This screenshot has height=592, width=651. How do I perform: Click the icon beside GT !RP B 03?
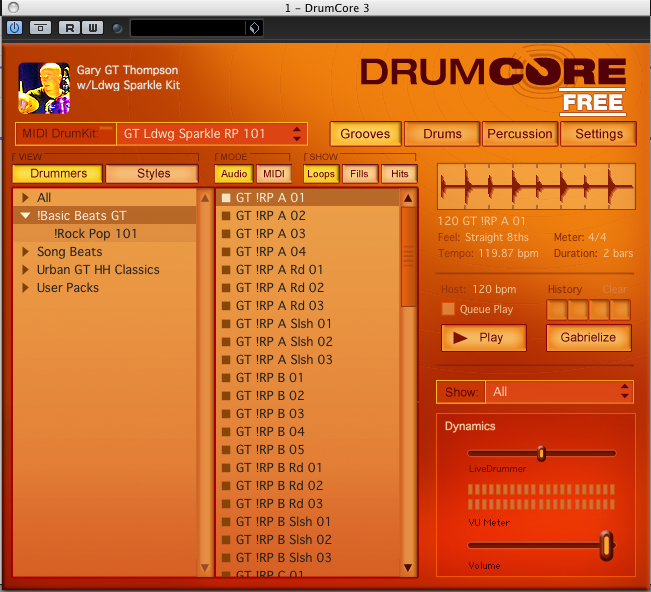pyautogui.click(x=226, y=414)
